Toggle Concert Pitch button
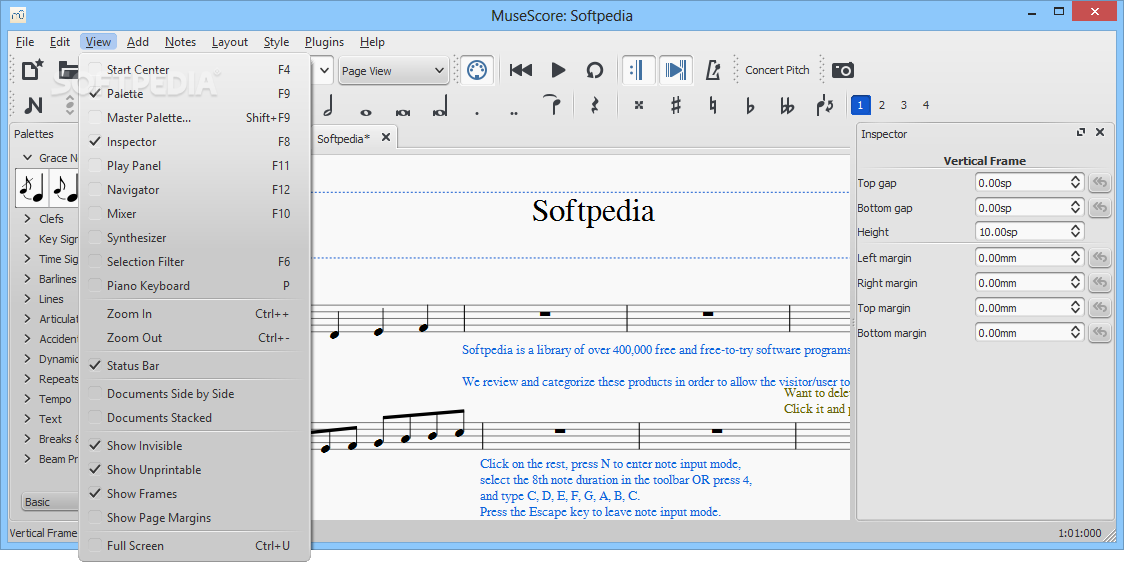This screenshot has width=1124, height=562. click(x=777, y=70)
